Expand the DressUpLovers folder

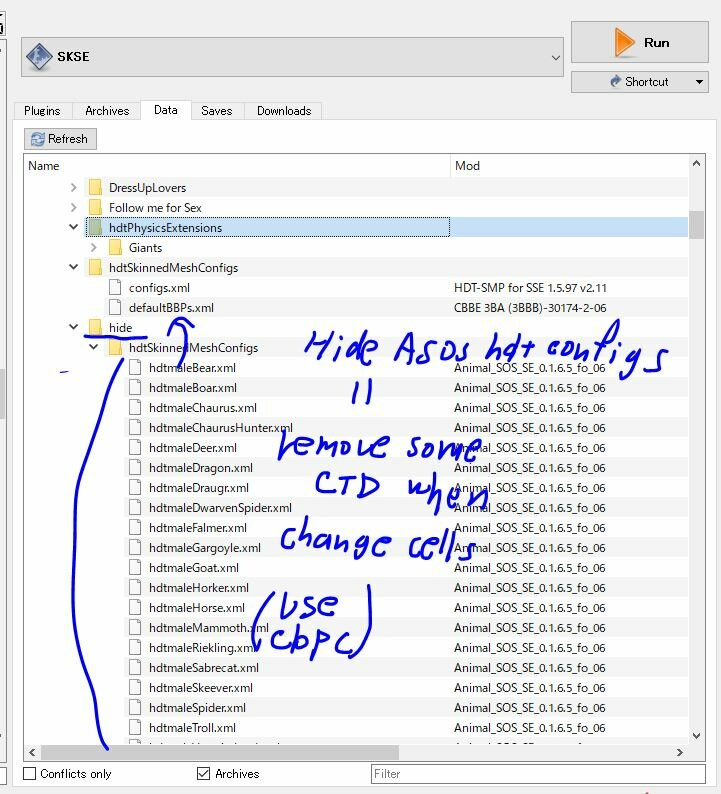click(x=74, y=187)
